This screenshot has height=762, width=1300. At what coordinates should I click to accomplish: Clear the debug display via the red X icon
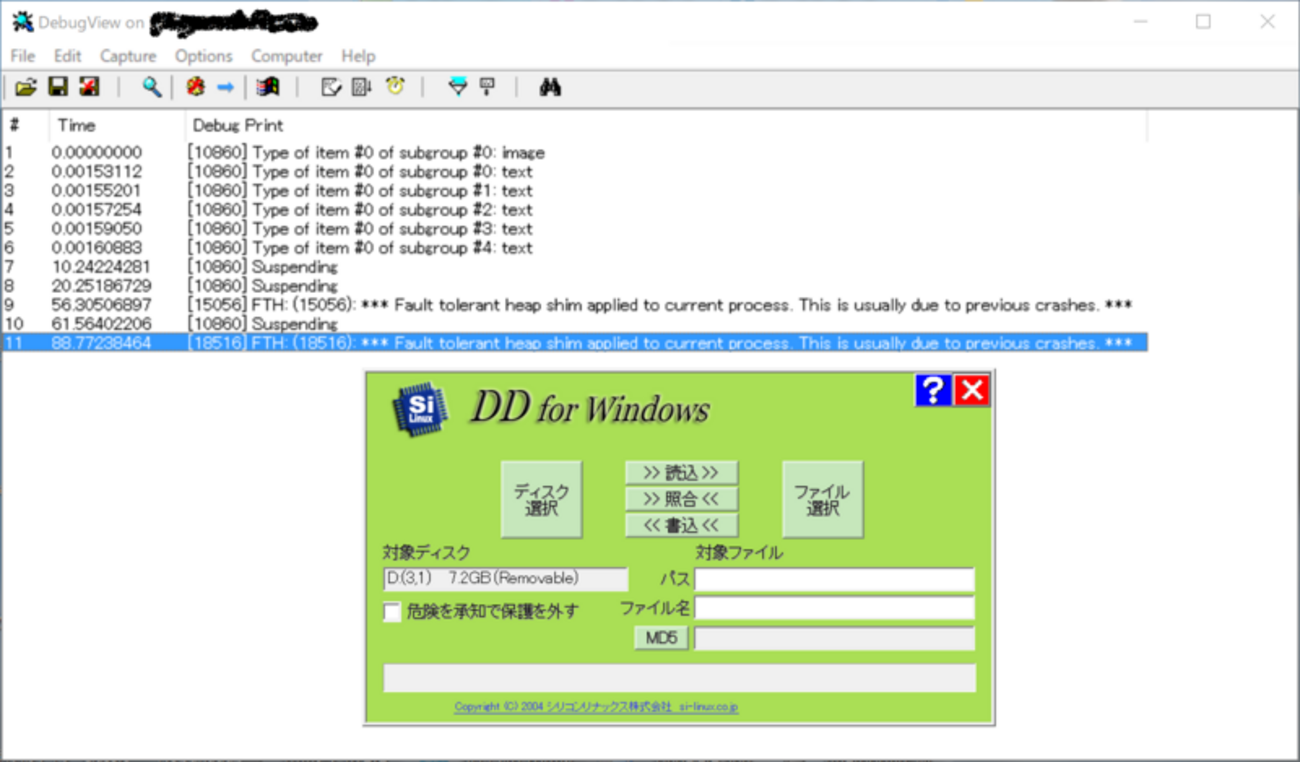click(x=88, y=87)
